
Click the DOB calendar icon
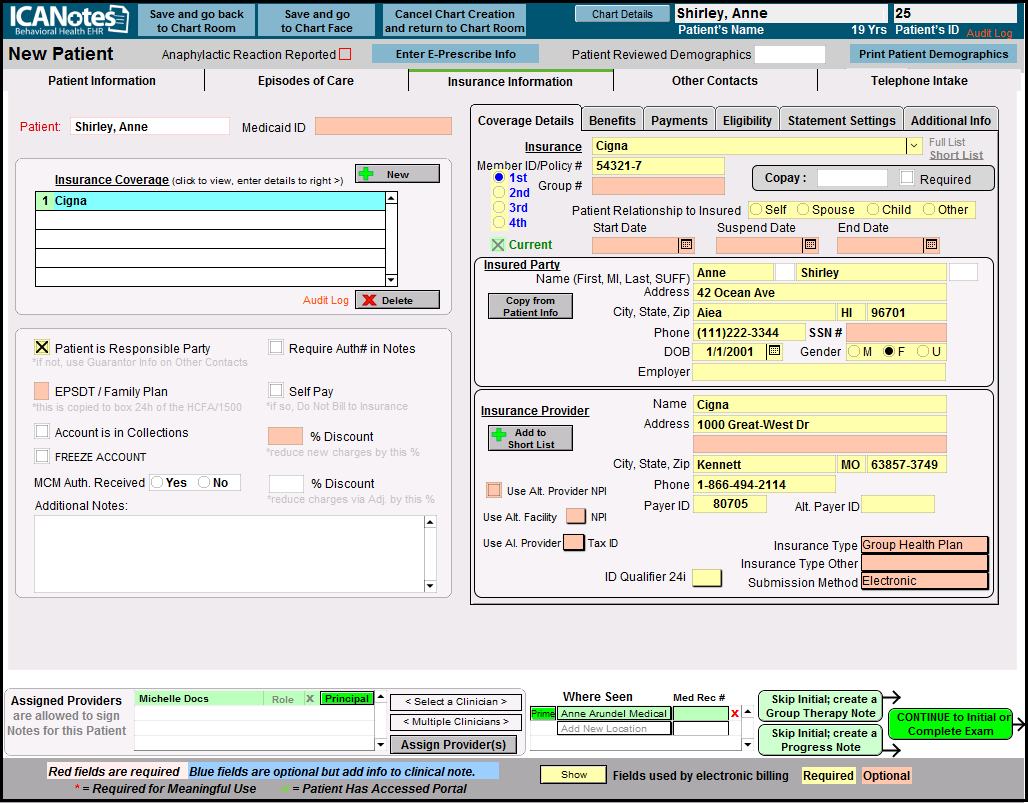[x=774, y=352]
